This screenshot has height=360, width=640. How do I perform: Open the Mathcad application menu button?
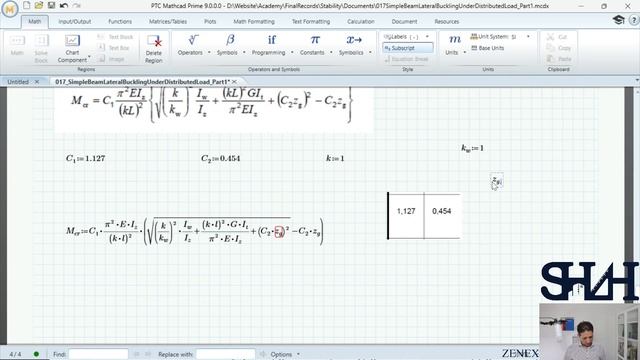point(10,9)
